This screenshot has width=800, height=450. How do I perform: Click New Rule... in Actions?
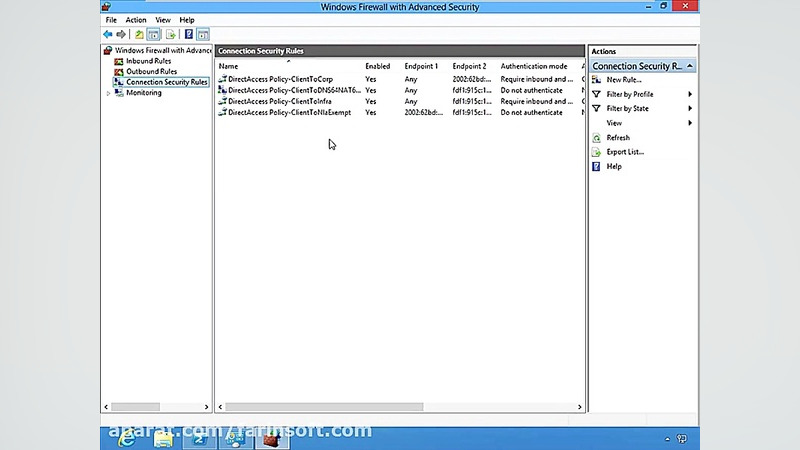[x=624, y=80]
